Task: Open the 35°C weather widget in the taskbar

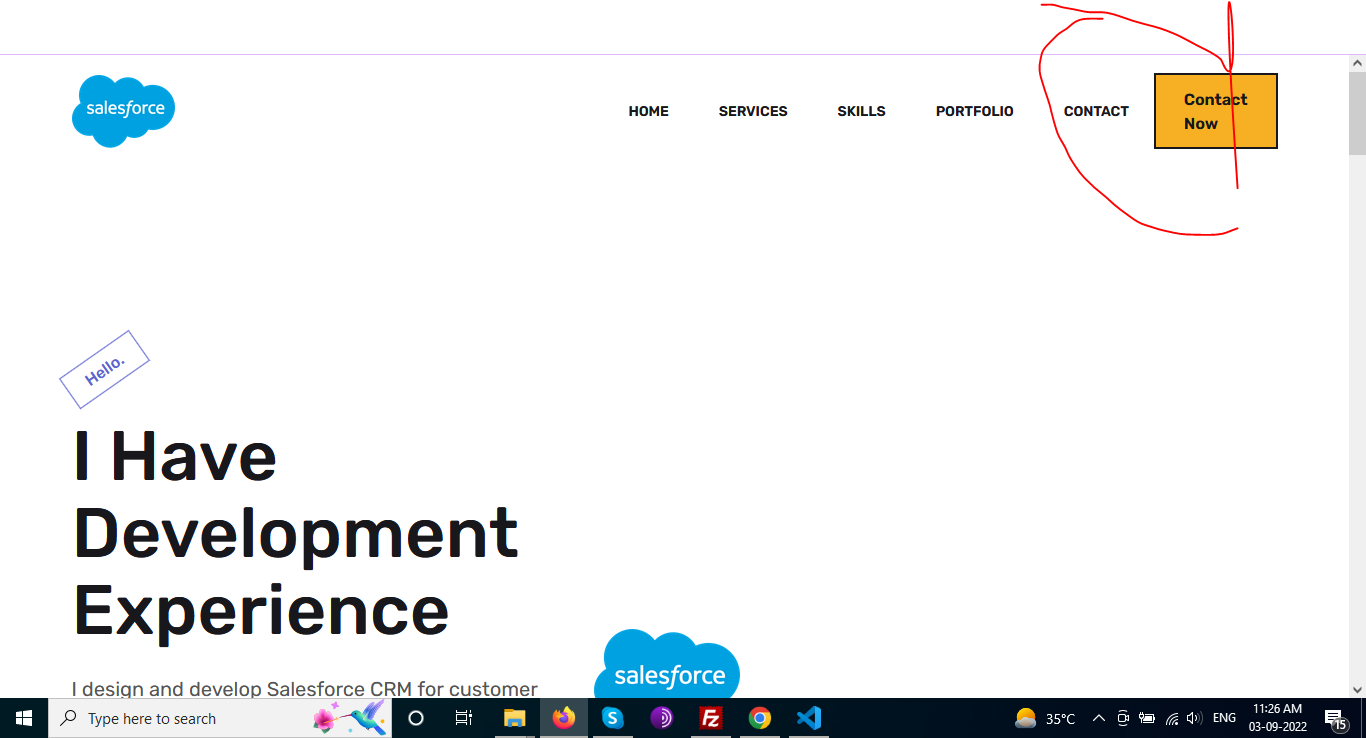Action: [x=1045, y=718]
